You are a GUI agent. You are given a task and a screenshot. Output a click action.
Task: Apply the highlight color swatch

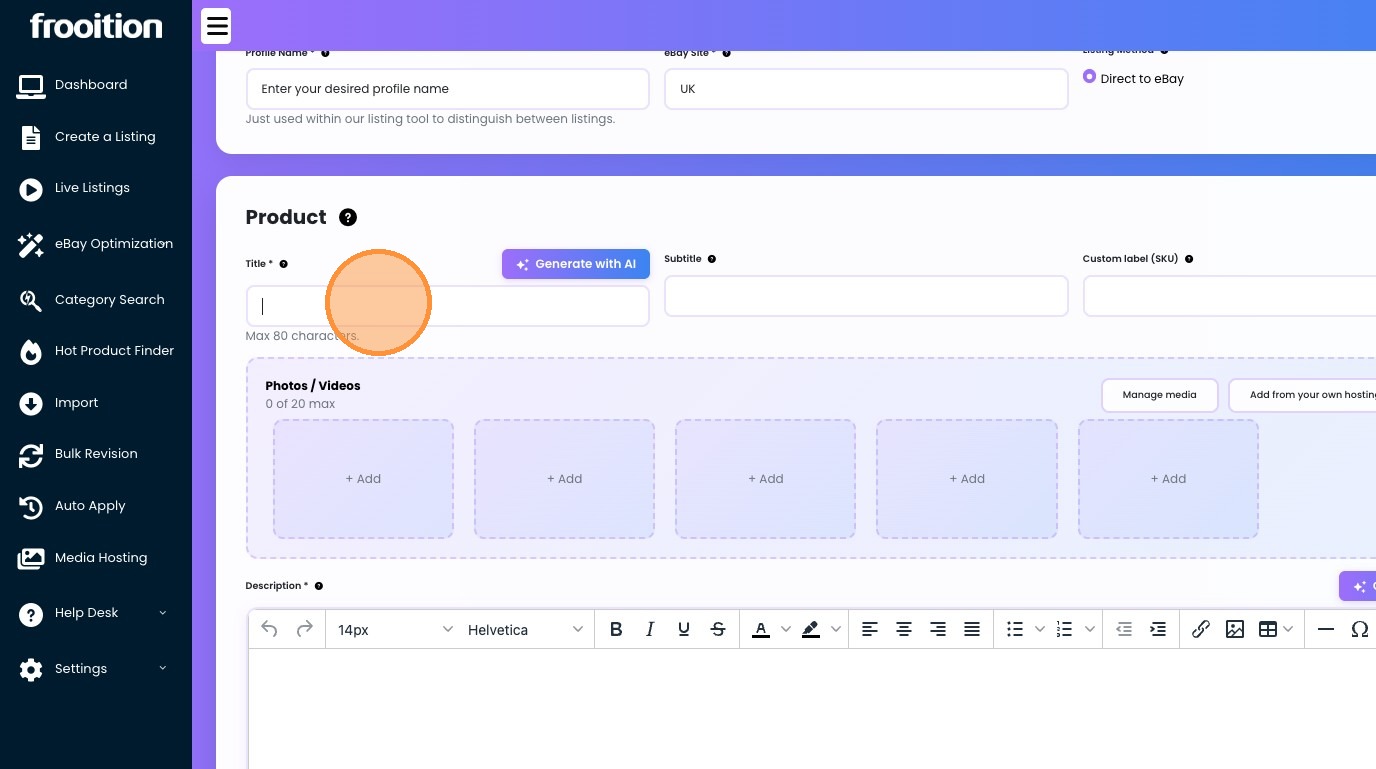811,629
